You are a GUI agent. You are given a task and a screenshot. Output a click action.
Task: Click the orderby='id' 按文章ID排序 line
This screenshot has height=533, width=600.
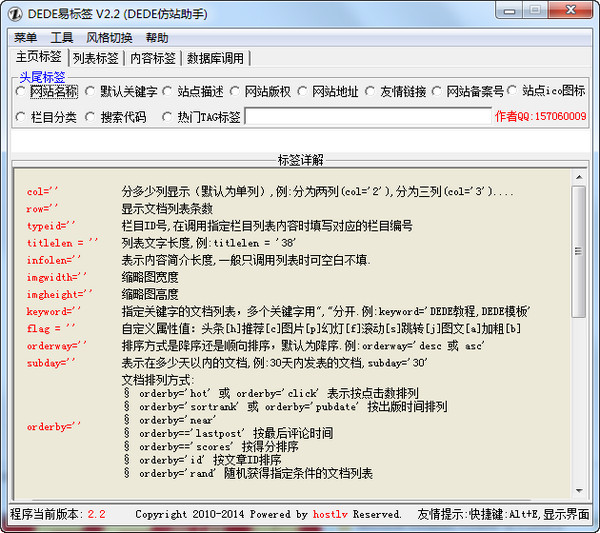click(x=203, y=460)
